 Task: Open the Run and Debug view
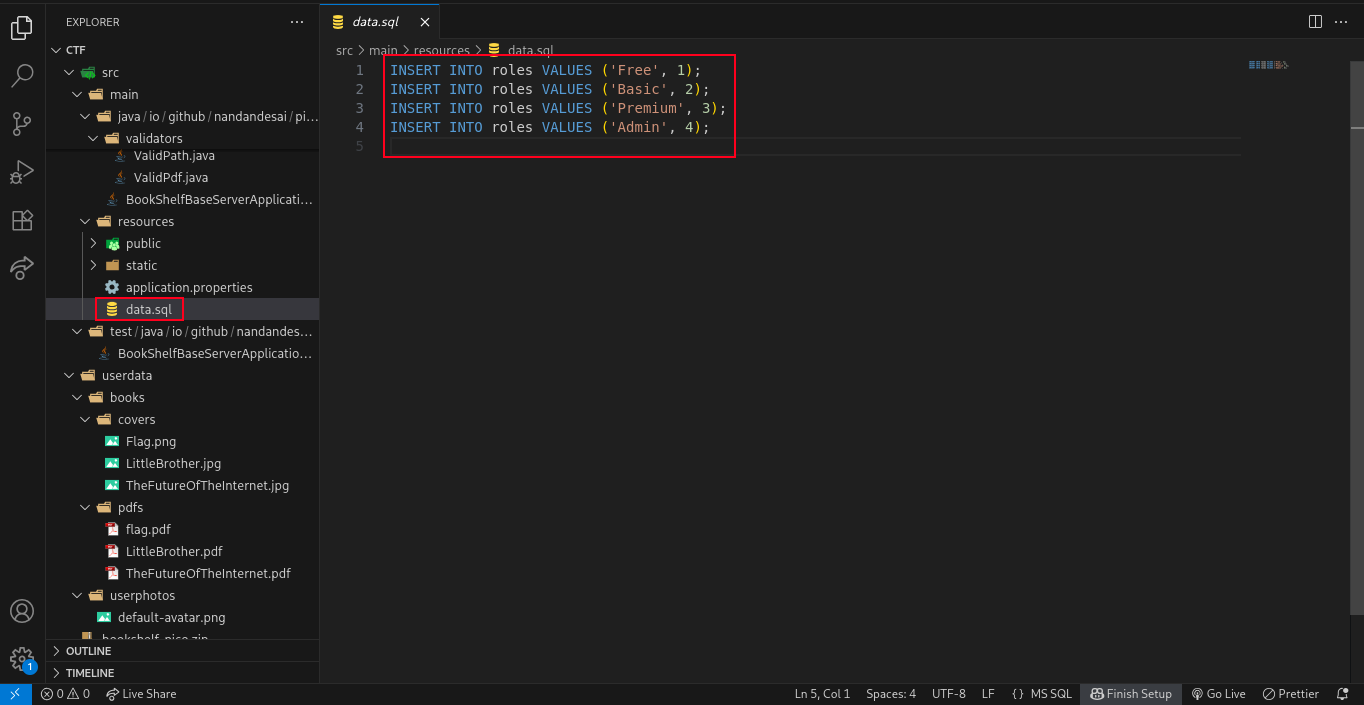(22, 172)
